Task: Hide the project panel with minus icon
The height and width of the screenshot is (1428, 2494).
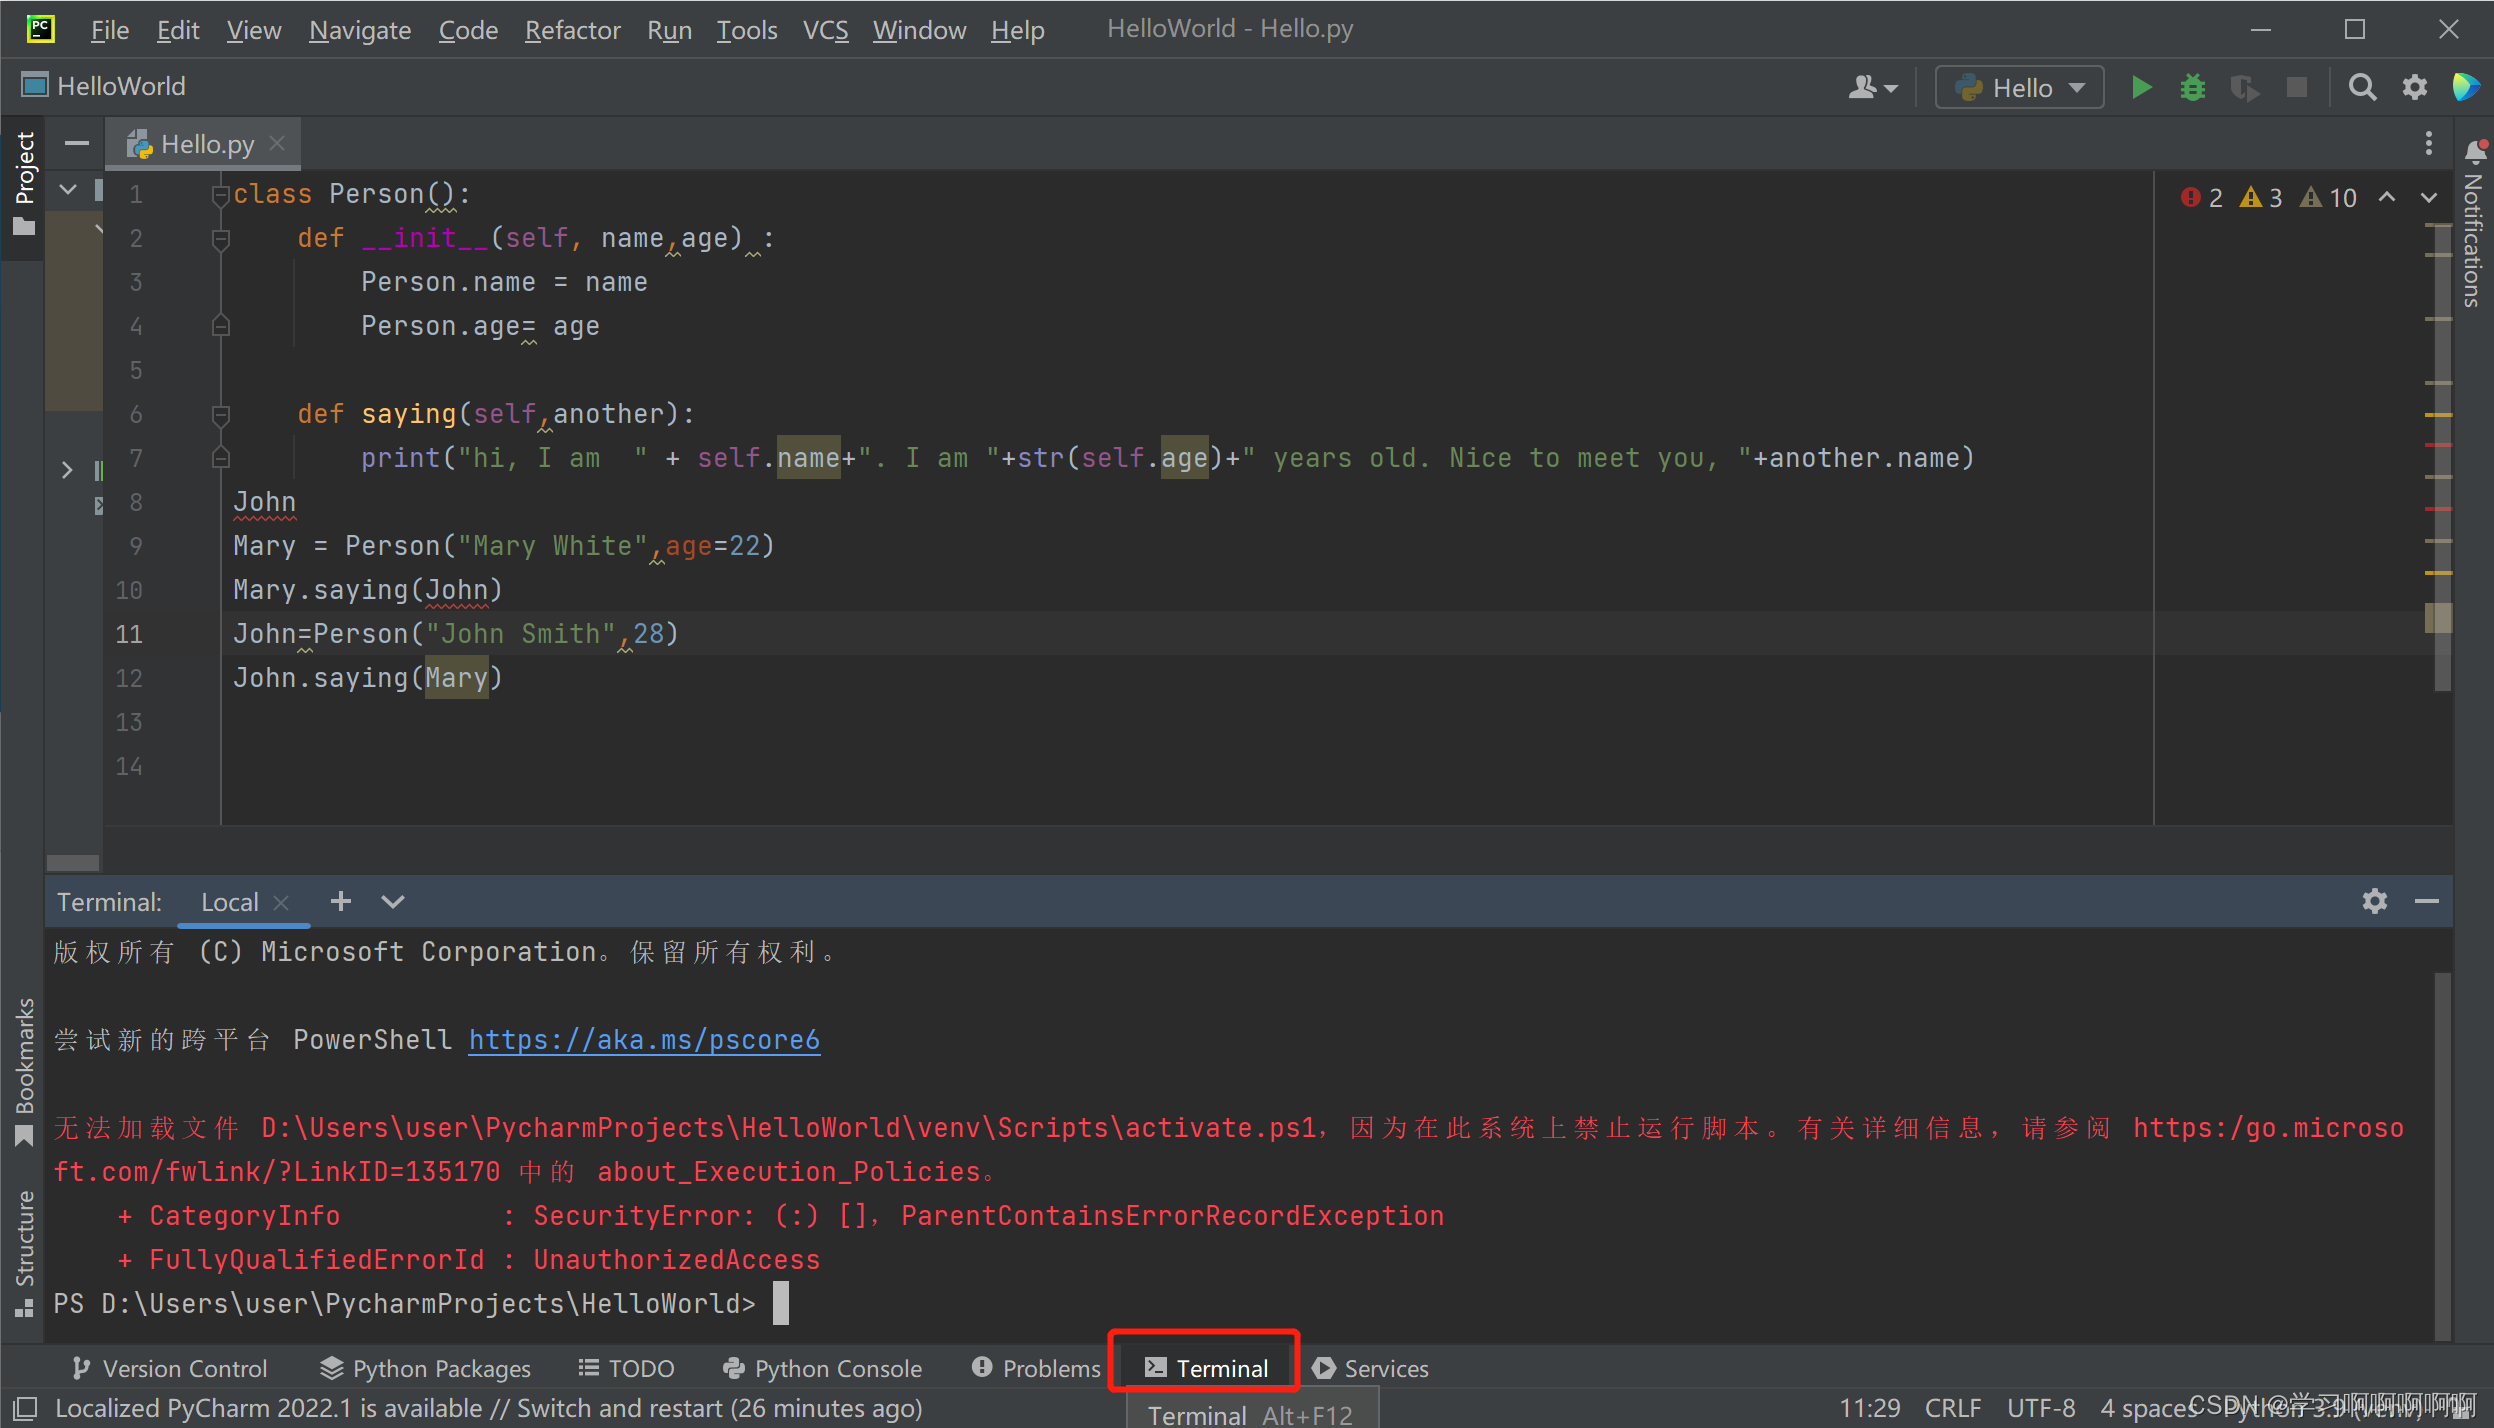Action: coord(77,144)
